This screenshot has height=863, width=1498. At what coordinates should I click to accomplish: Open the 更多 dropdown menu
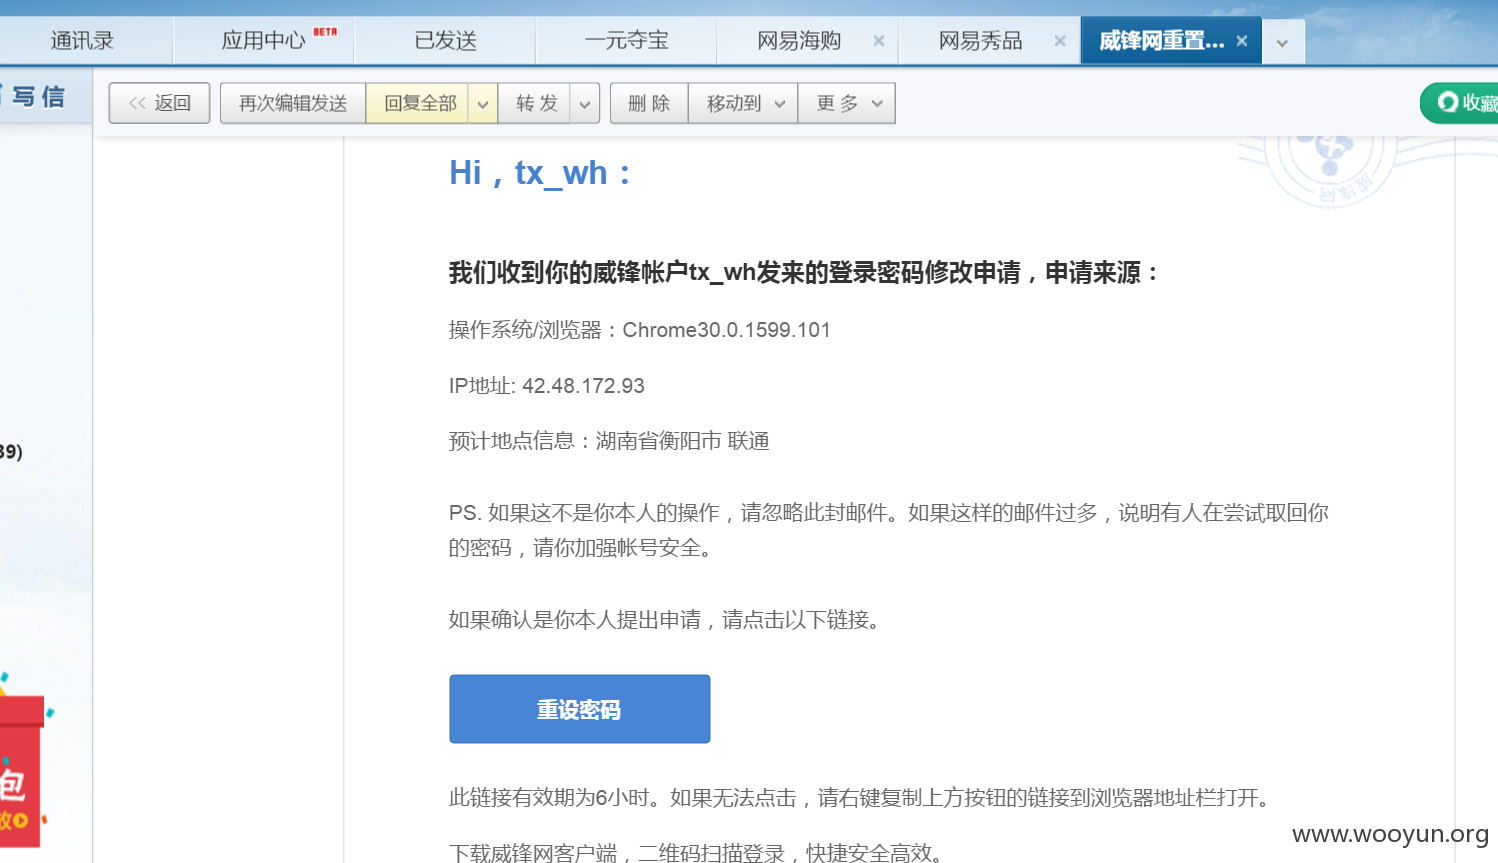point(847,103)
